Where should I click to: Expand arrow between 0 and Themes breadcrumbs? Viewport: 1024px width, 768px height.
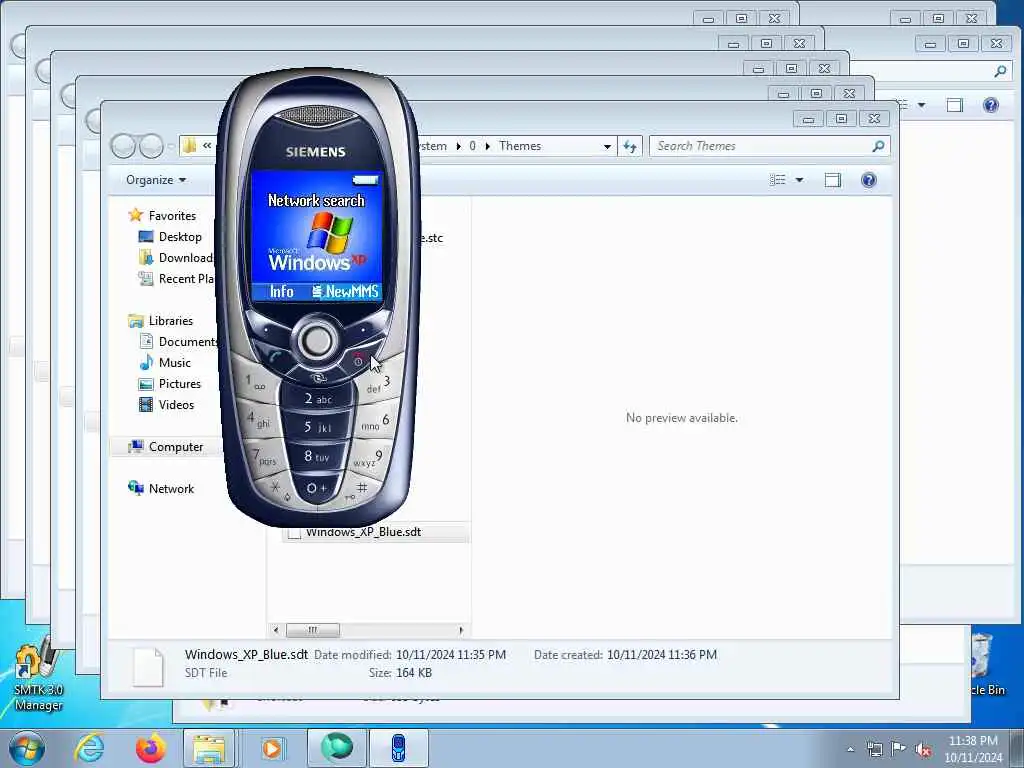pos(487,146)
